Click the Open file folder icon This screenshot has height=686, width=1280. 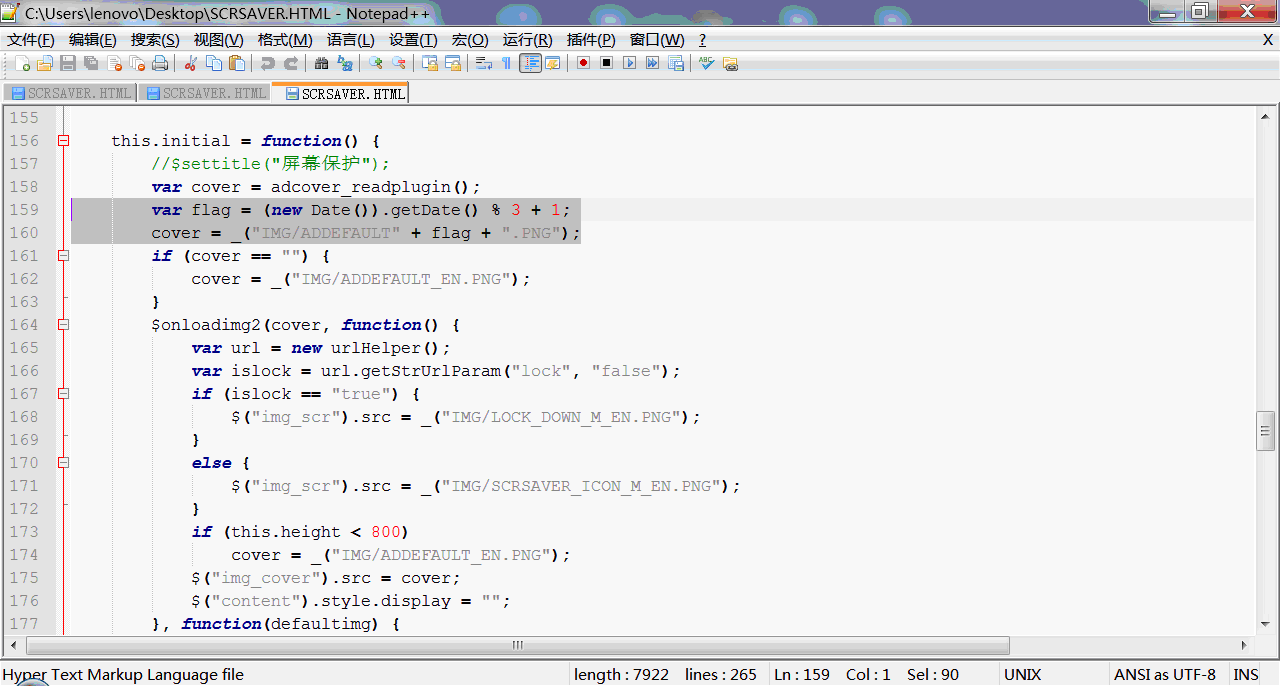[x=45, y=63]
